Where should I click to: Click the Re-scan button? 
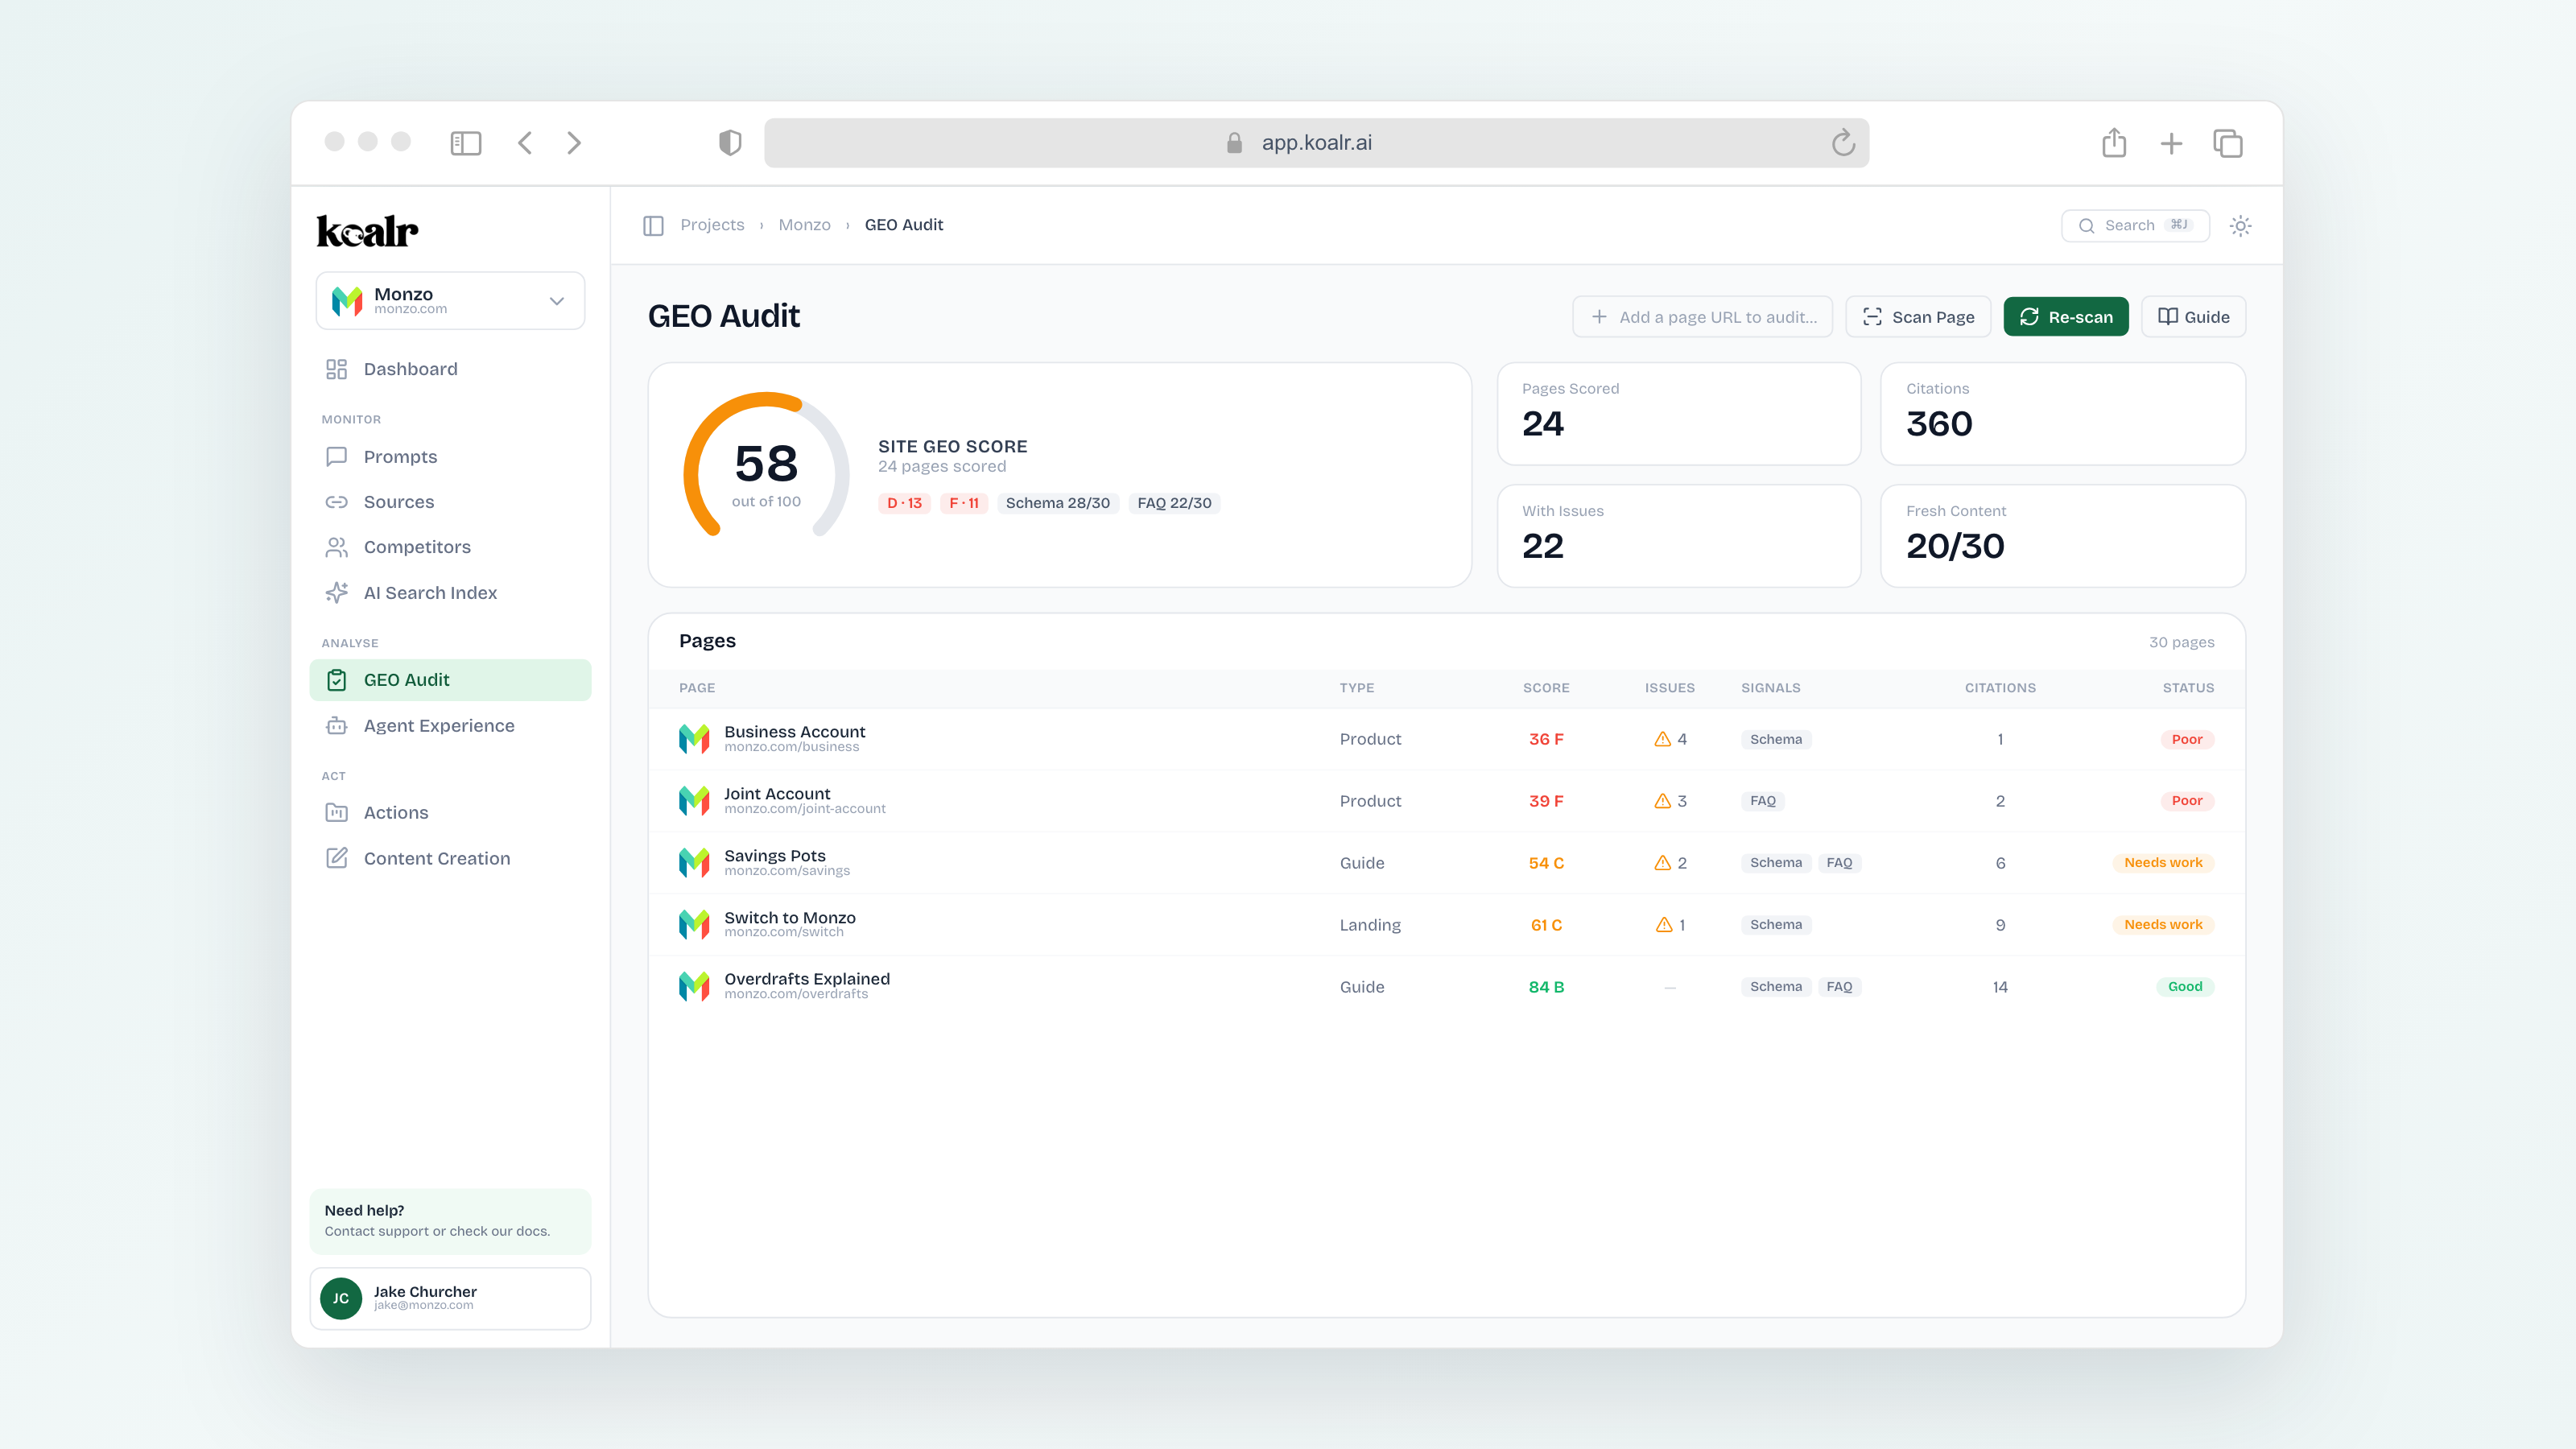[x=2066, y=317]
